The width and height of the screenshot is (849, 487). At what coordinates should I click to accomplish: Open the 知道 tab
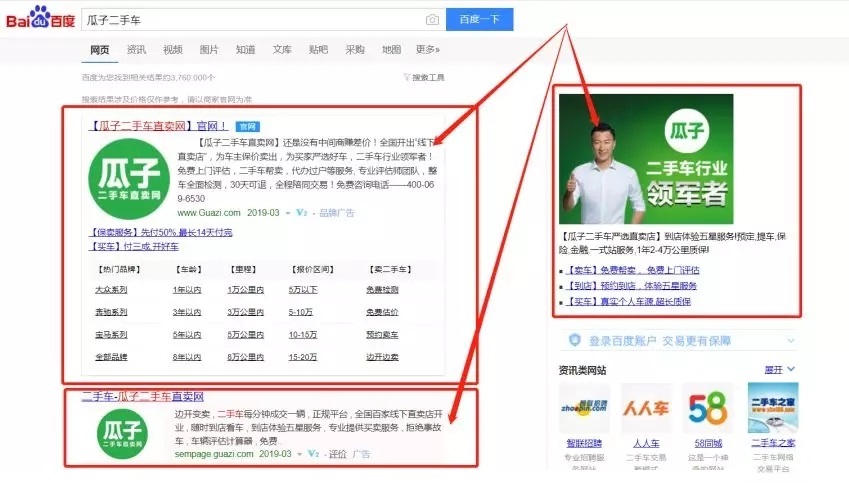point(245,50)
